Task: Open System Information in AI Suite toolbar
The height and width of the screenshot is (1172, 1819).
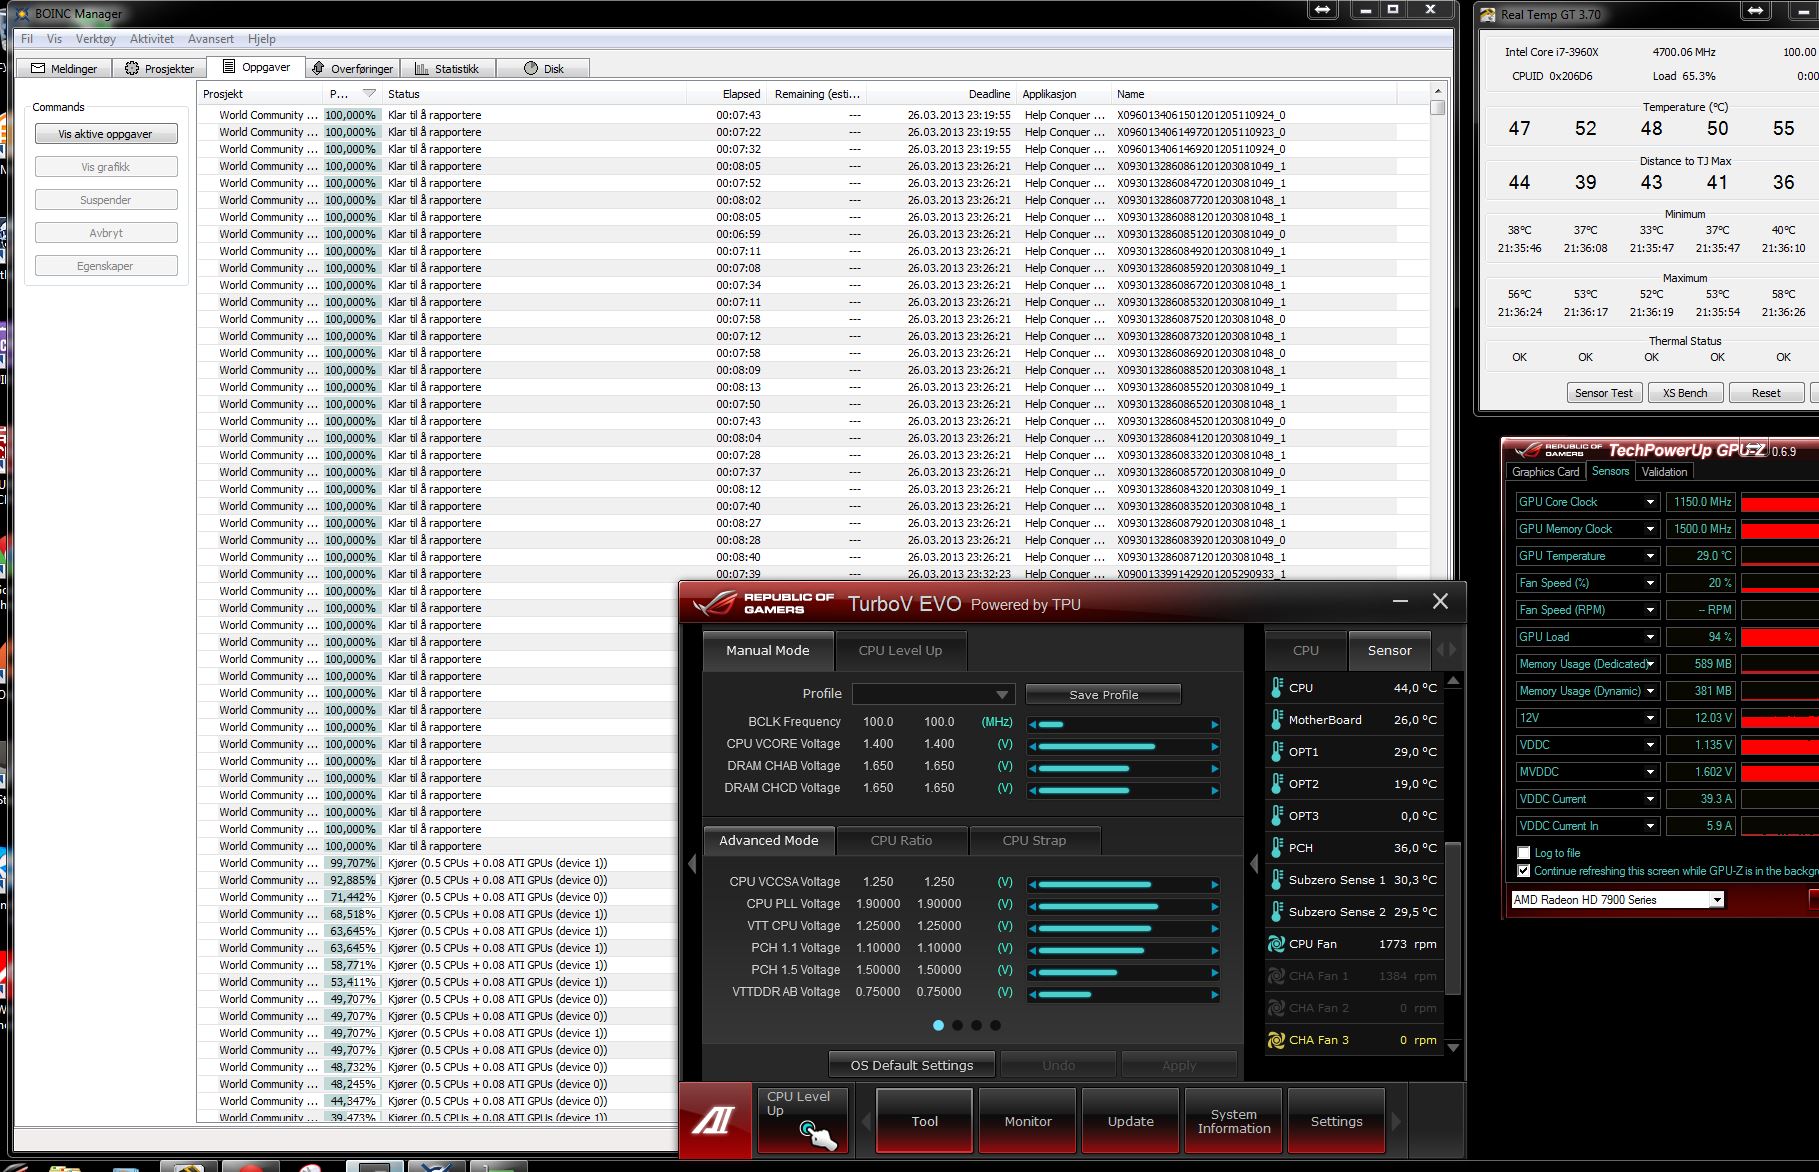Action: tap(1234, 1121)
